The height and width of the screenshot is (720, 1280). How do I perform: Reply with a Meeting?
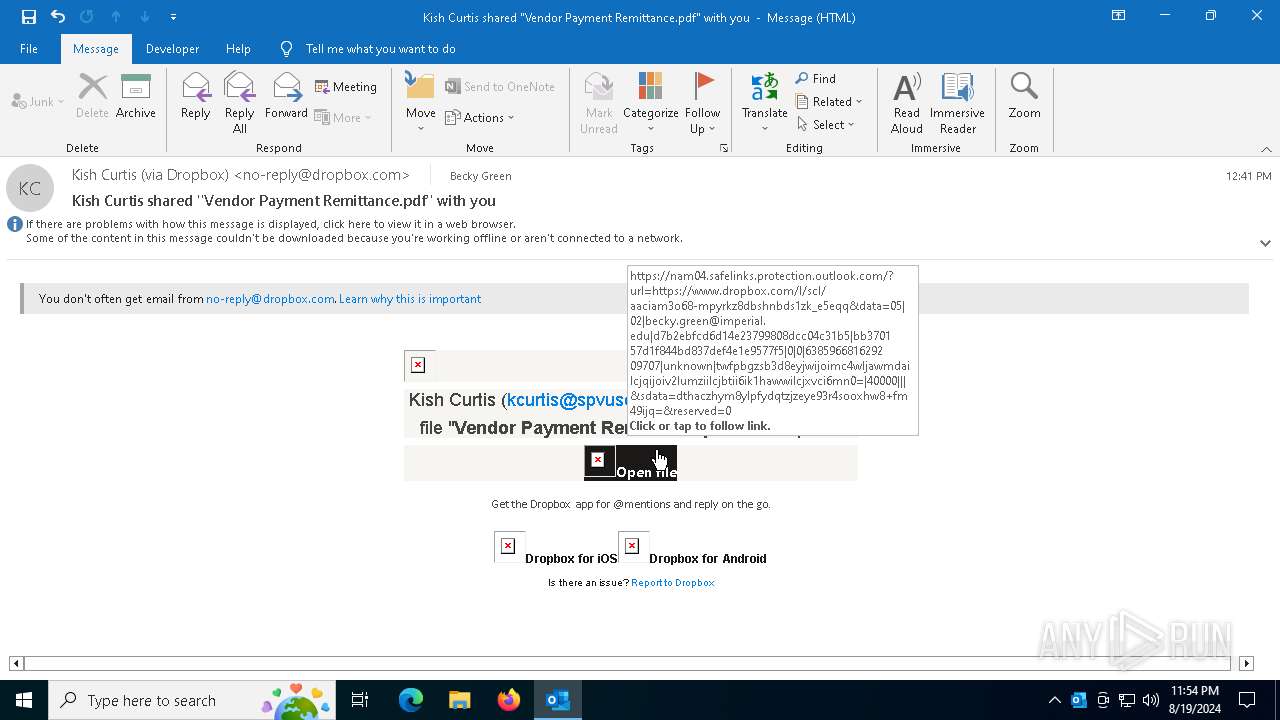[346, 87]
